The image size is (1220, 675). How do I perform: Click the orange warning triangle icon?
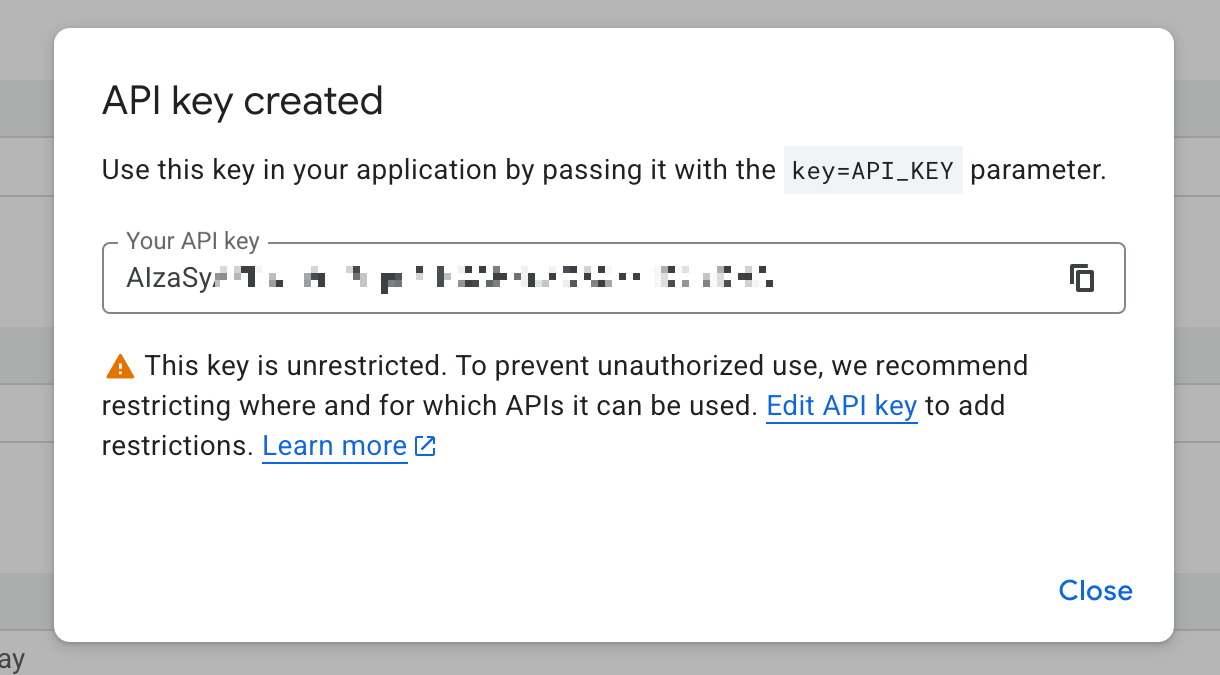[x=119, y=367]
